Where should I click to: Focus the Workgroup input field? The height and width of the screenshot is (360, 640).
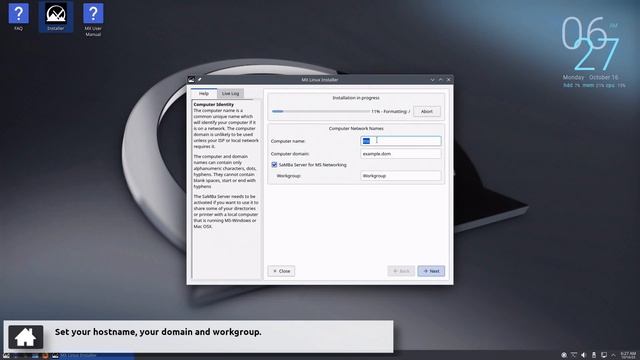click(x=401, y=176)
